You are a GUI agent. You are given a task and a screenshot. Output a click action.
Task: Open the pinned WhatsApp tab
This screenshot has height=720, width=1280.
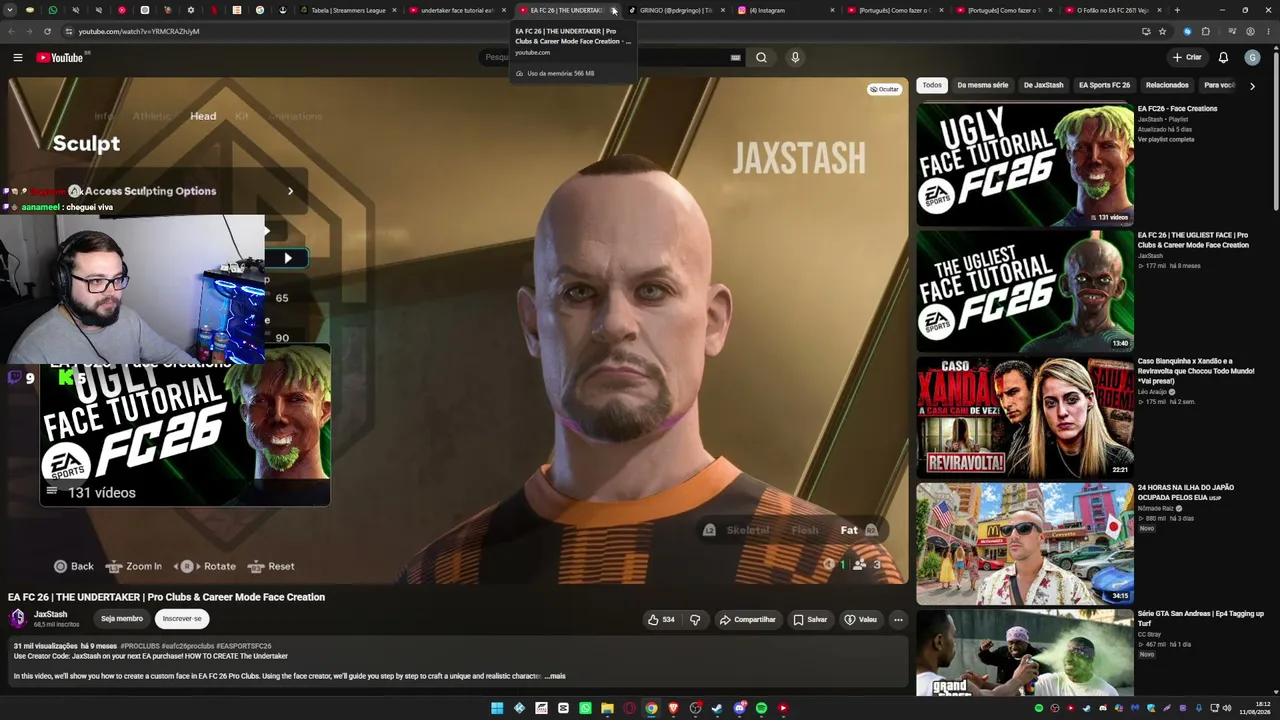[x=53, y=10]
